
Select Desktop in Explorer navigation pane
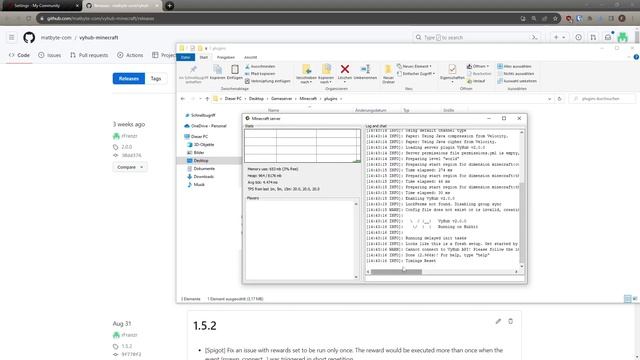200,161
